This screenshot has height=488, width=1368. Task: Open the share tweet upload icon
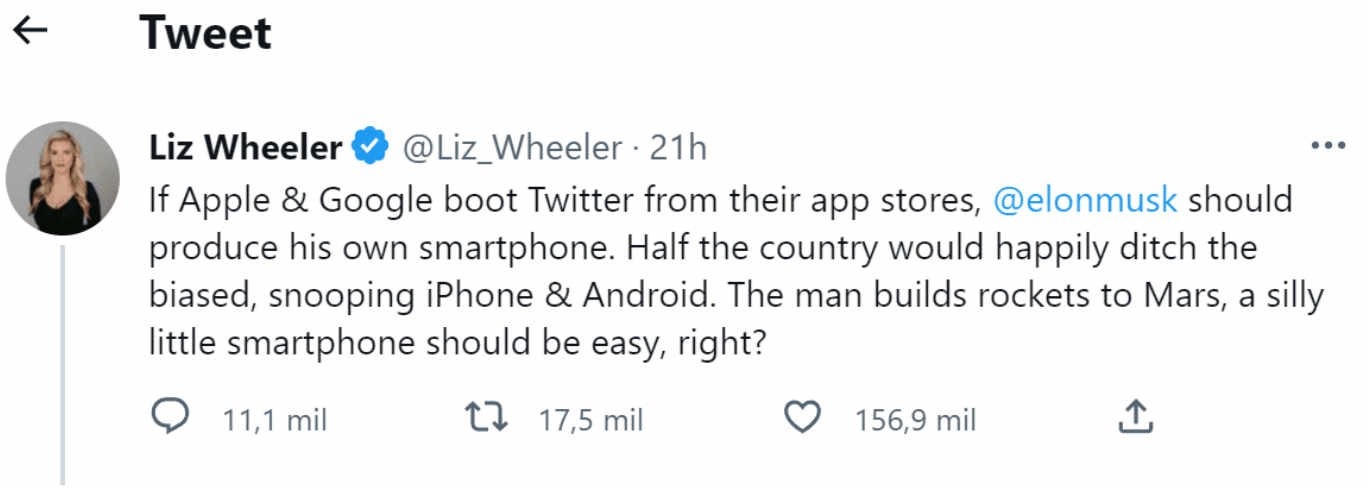click(x=1134, y=417)
